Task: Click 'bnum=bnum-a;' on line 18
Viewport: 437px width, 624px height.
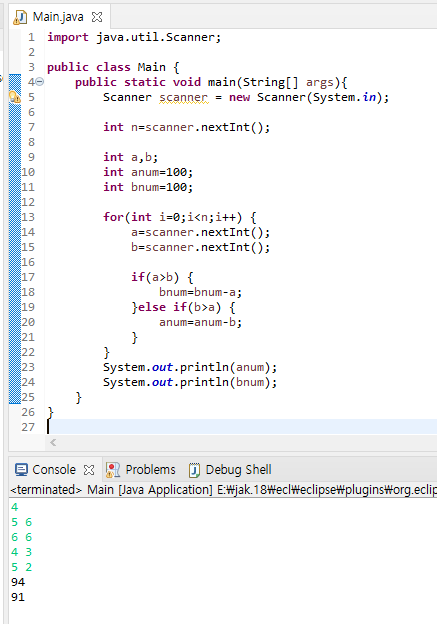Action: click(x=201, y=292)
